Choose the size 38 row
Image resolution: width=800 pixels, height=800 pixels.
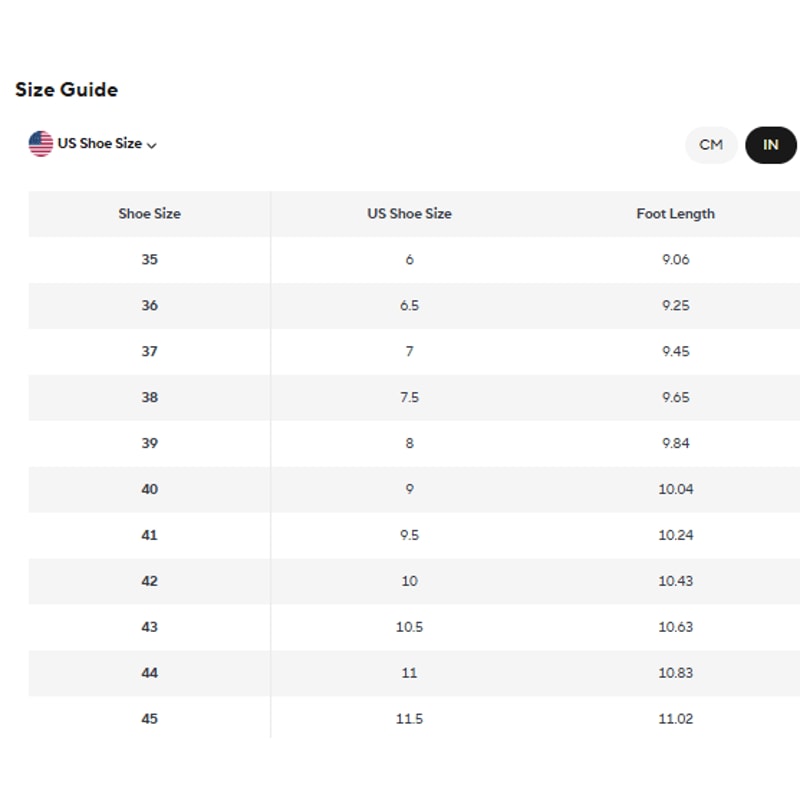tap(149, 398)
